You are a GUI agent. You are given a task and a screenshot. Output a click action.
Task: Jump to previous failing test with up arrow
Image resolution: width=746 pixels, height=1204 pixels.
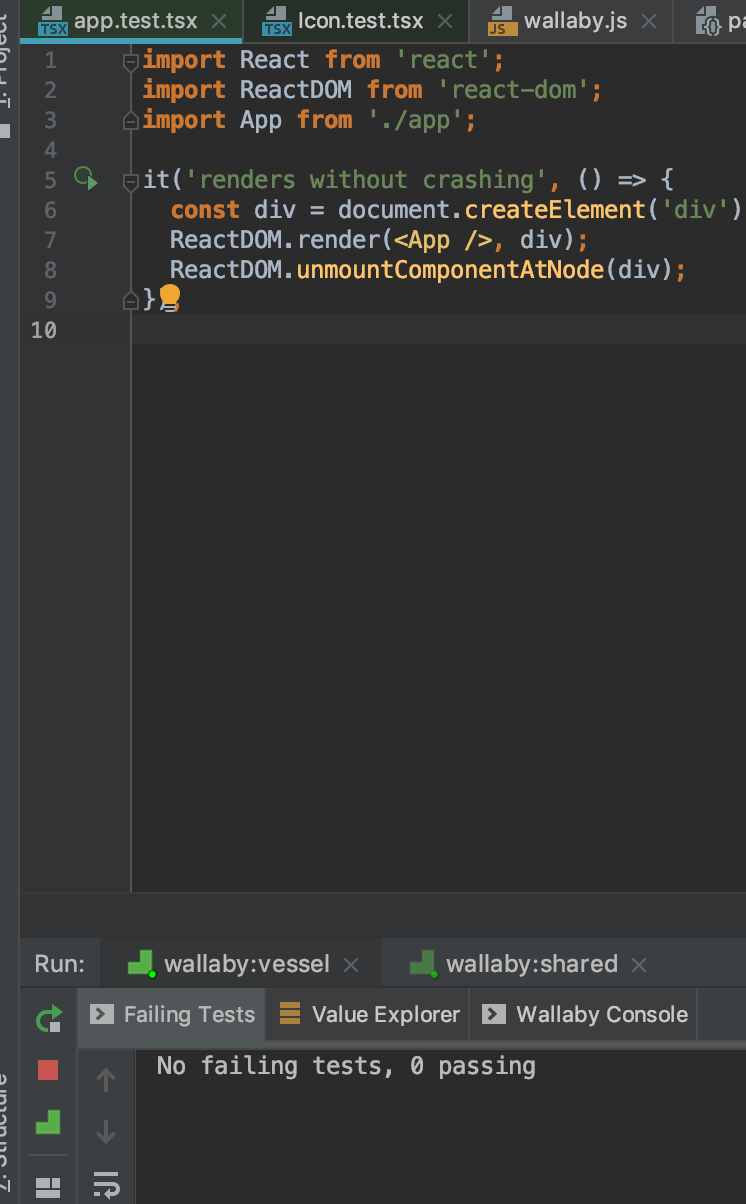(x=106, y=1079)
